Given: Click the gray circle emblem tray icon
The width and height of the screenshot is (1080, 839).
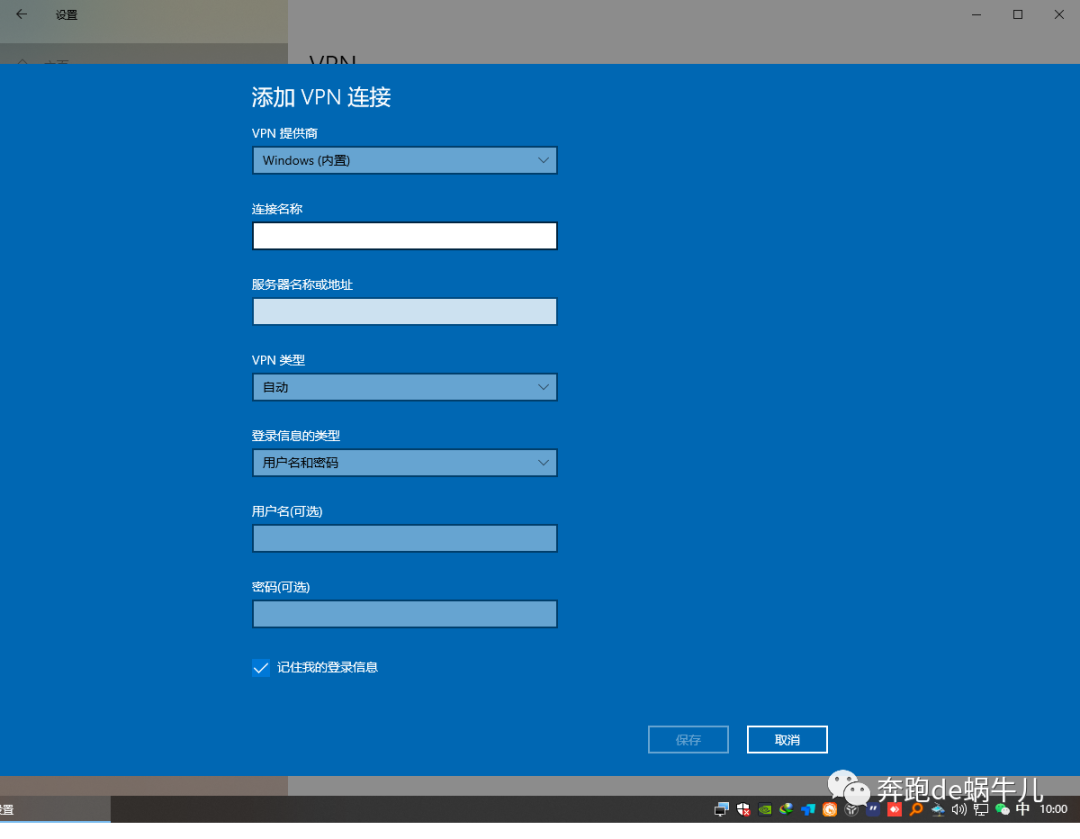Looking at the screenshot, I should 851,809.
